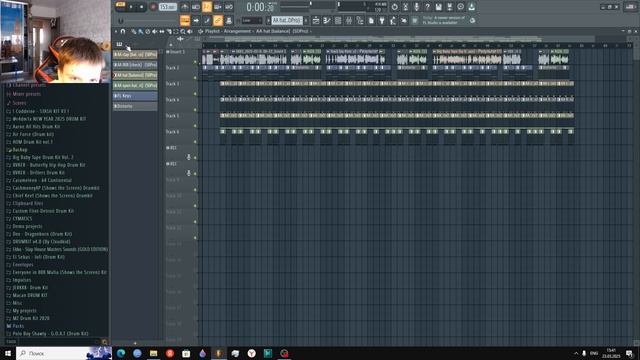
Task: Mute Track 2 via its green dot
Action: click(x=195, y=78)
